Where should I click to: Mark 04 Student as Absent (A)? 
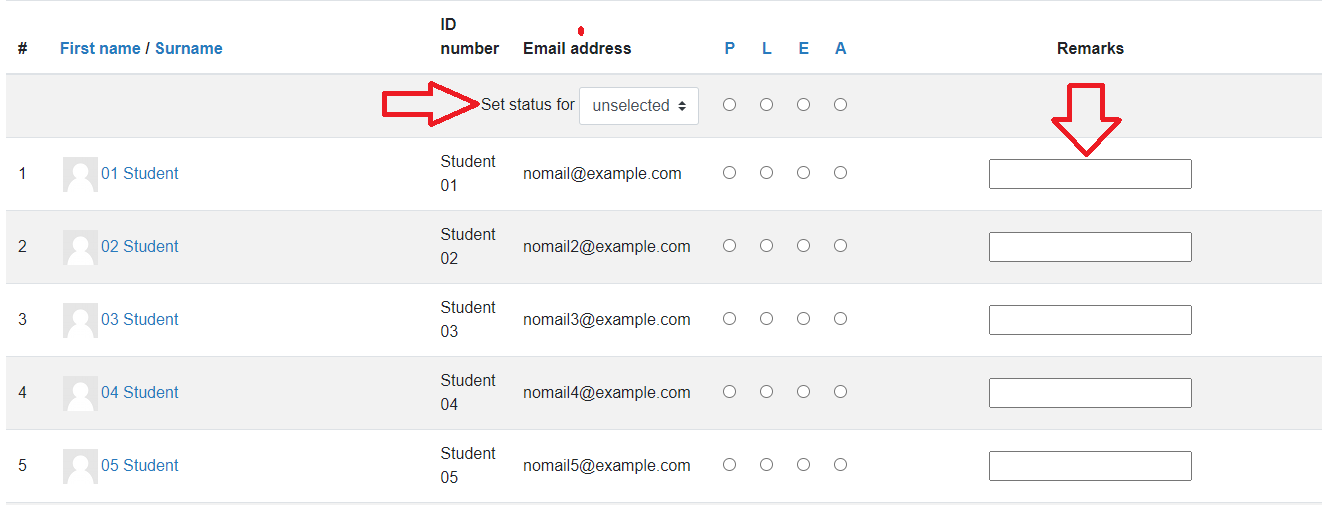[840, 392]
